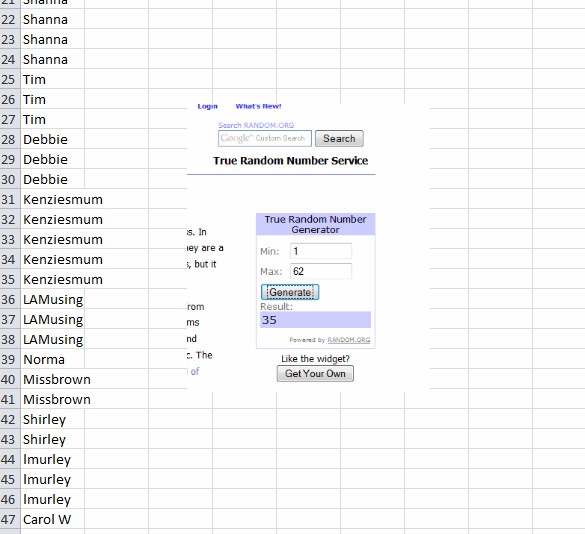585x534 pixels.
Task: Click the Get Your Own button
Action: (x=315, y=374)
